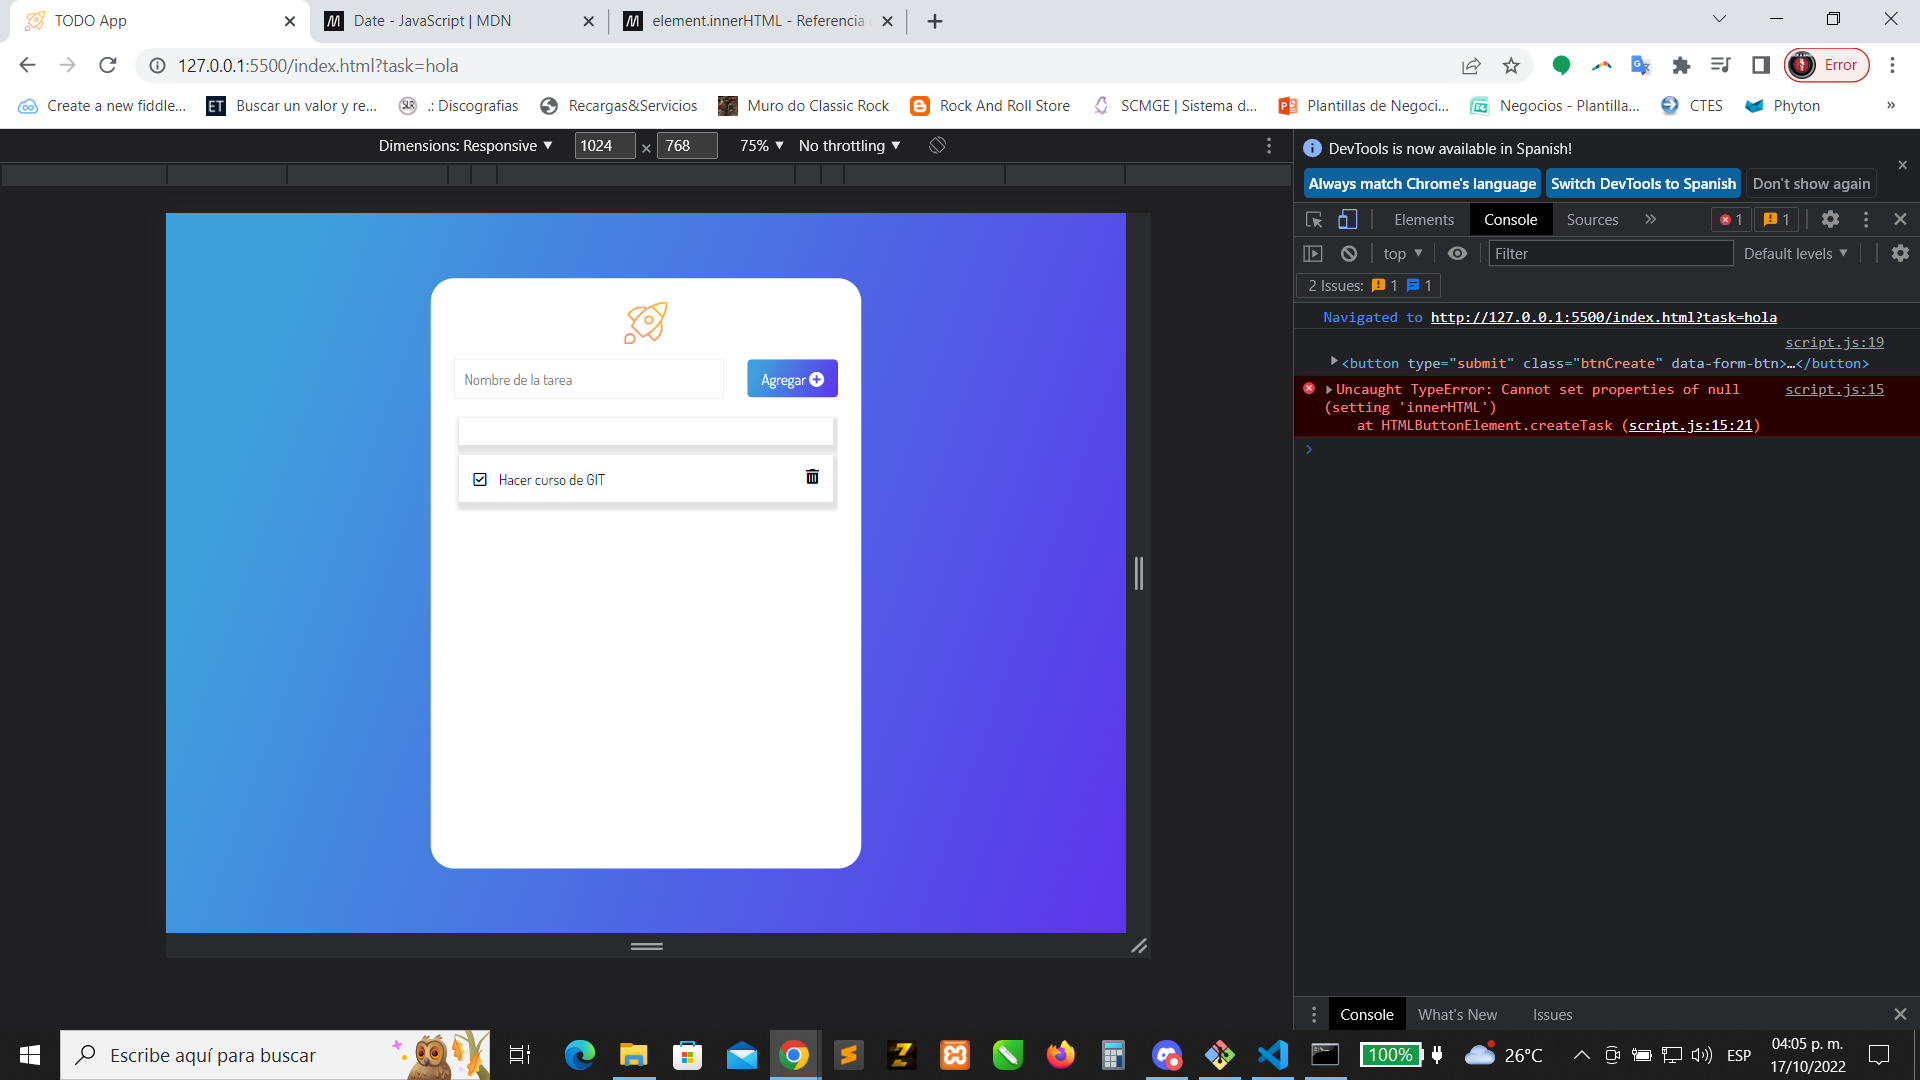Viewport: 1920px width, 1080px height.
Task: Click the viewport width field 1024
Action: [x=604, y=146]
